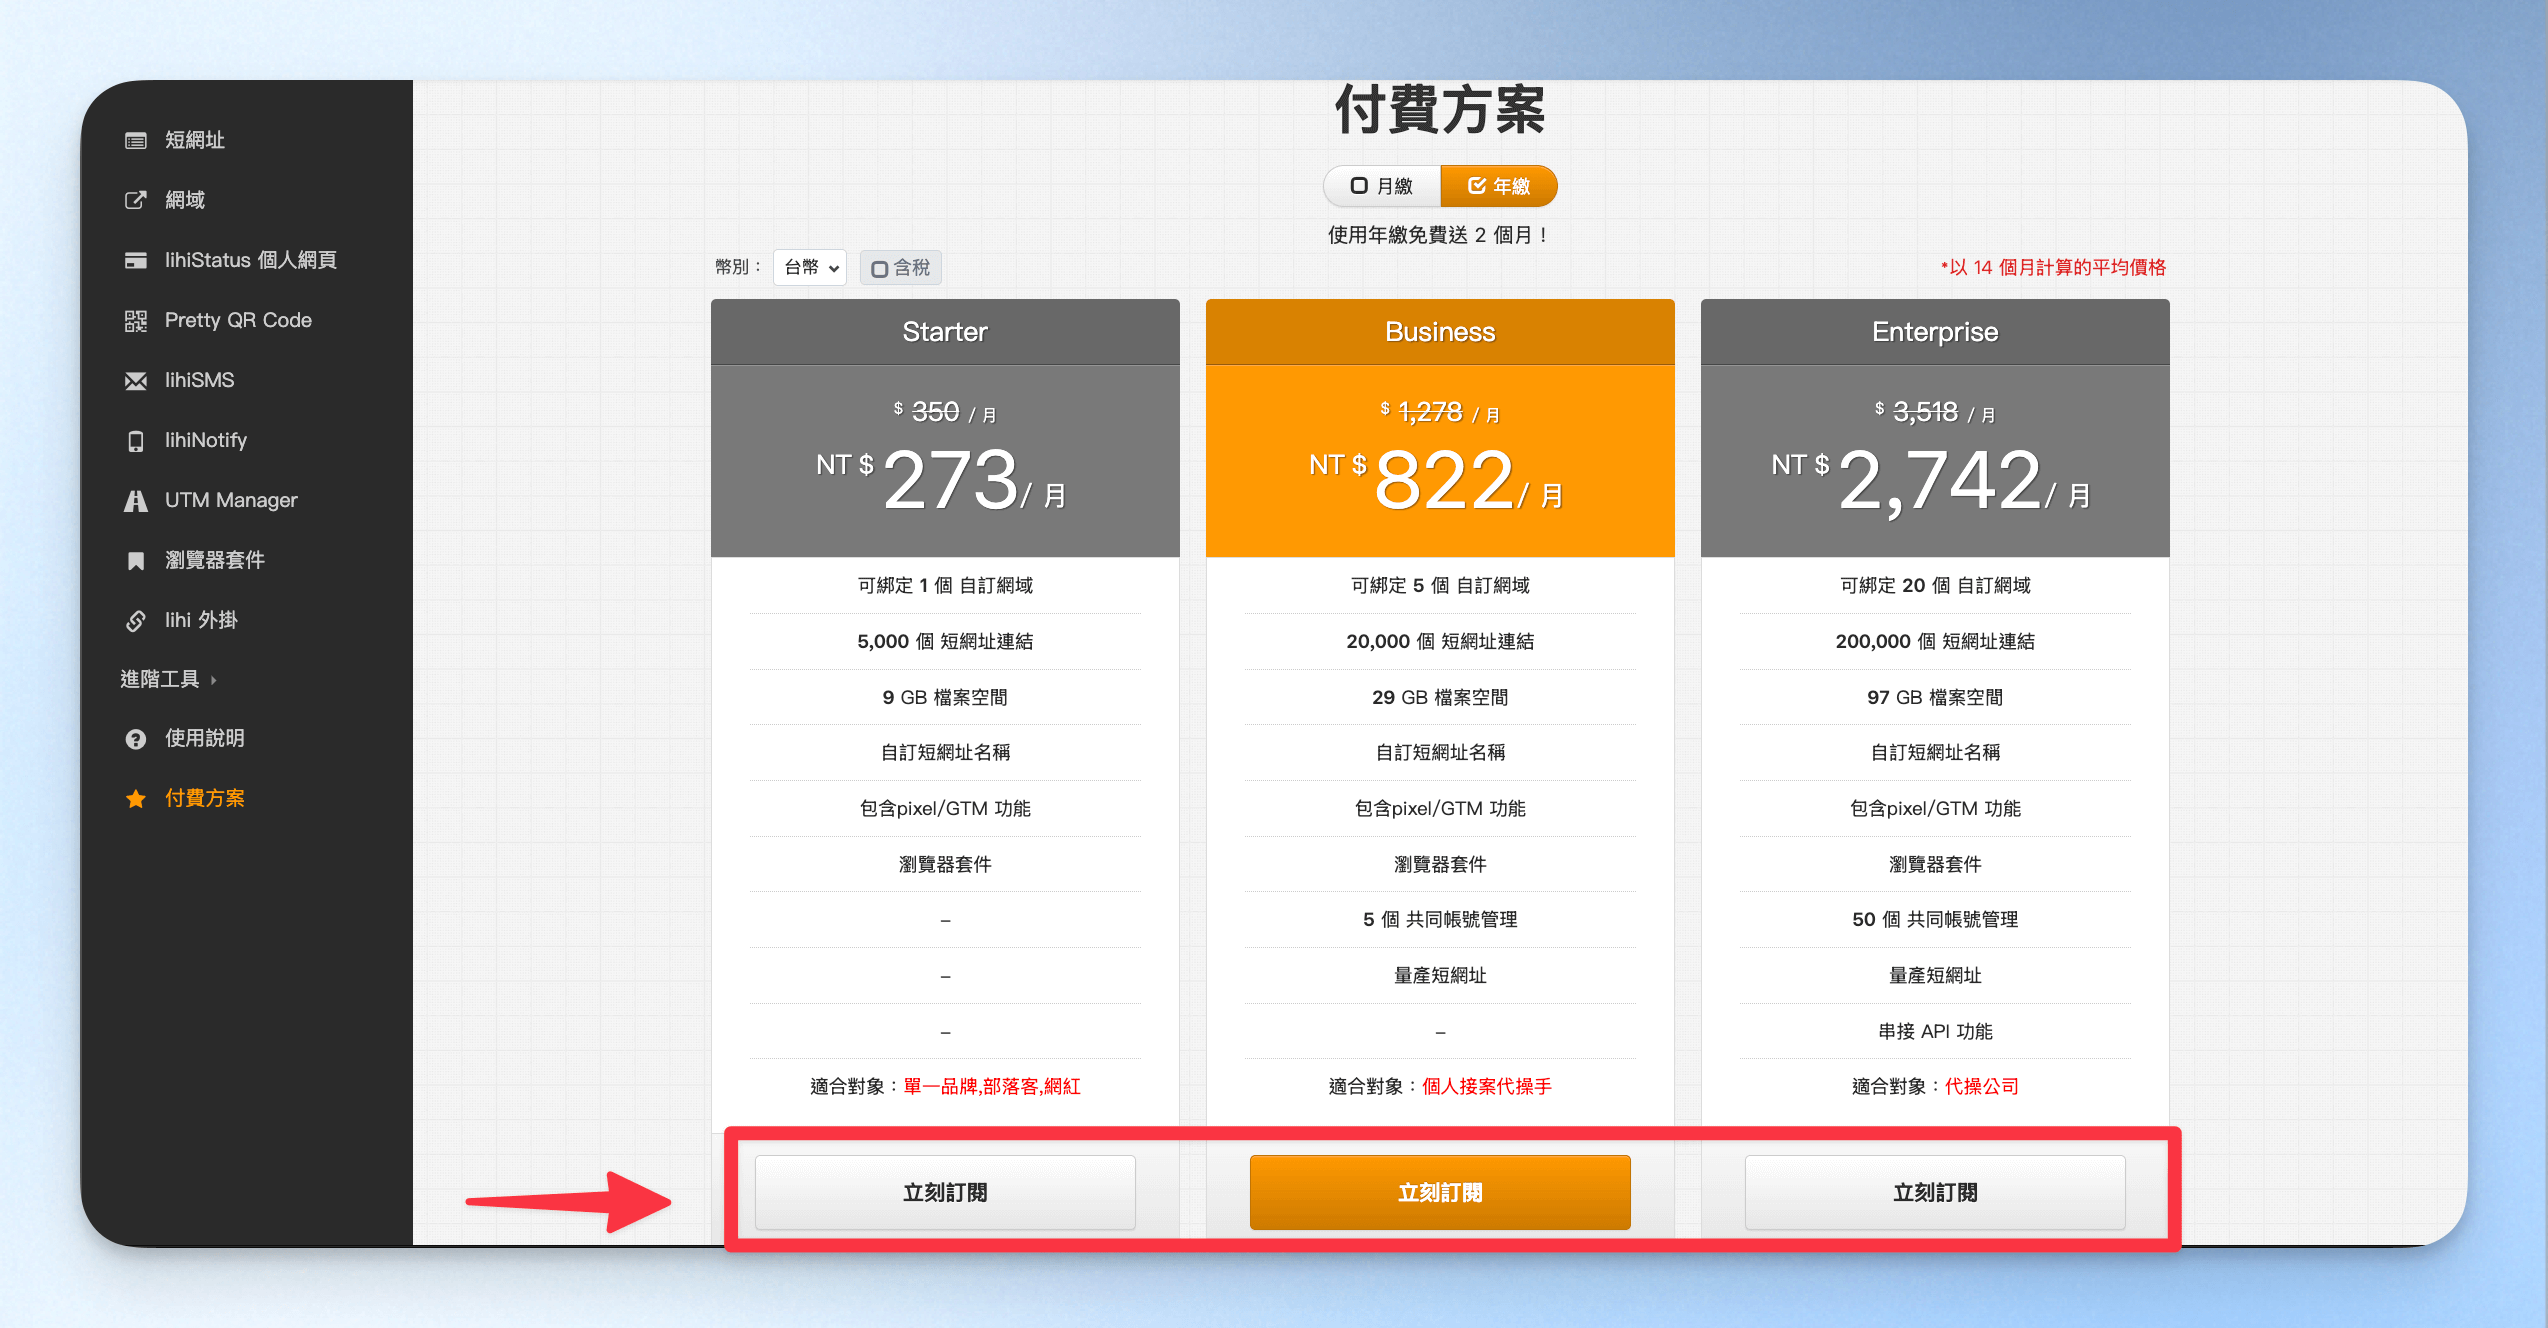
Task: Open the lihi 外掛 link icon
Action: [x=136, y=621]
